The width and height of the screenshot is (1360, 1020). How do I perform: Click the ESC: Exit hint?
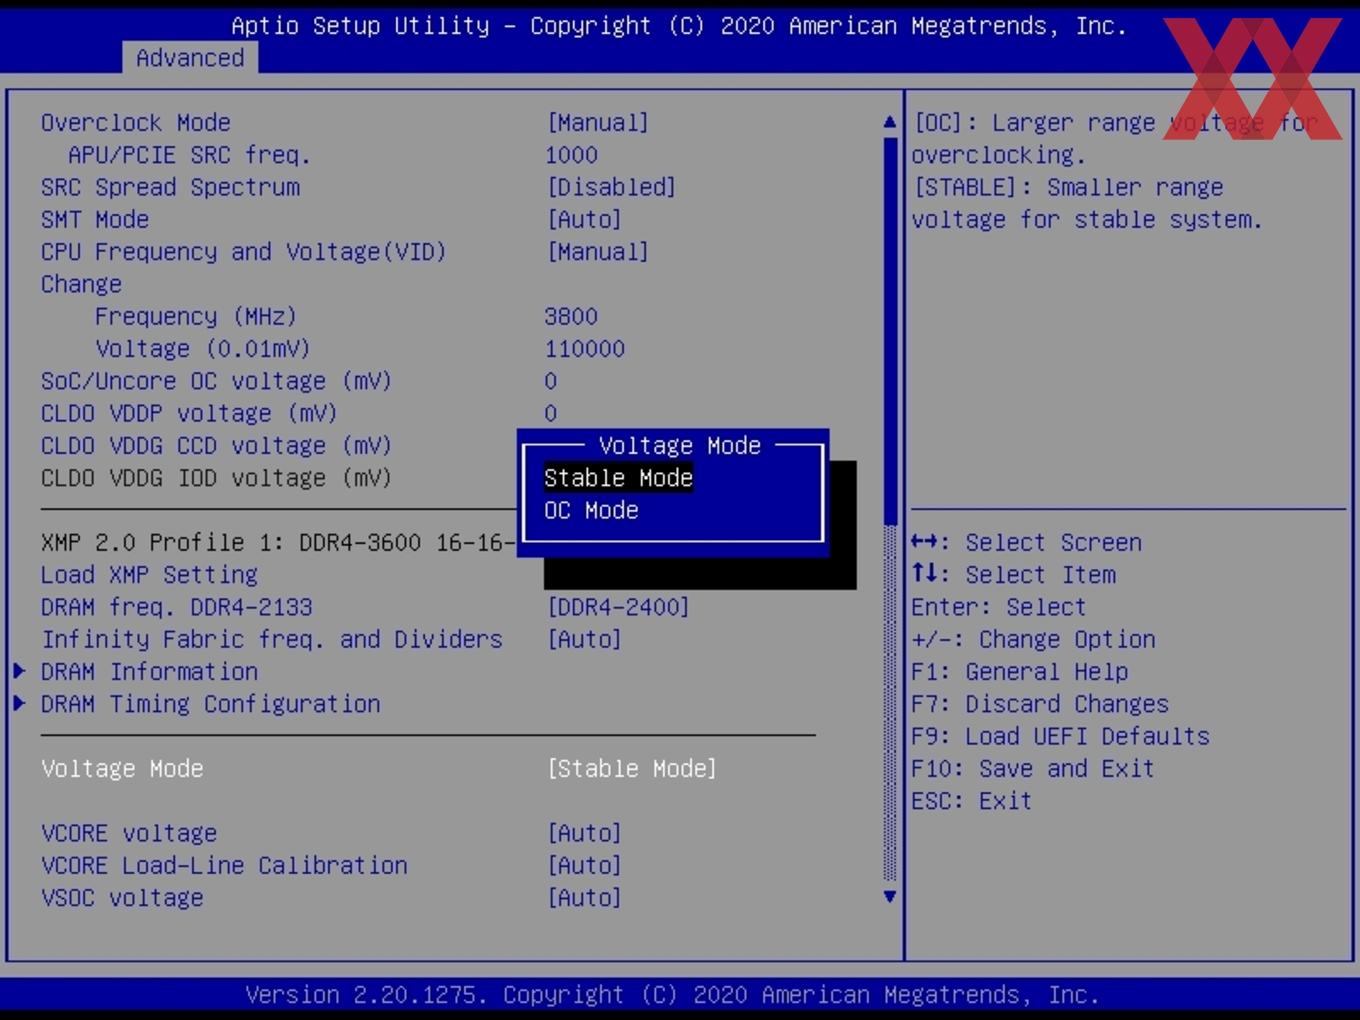point(972,801)
